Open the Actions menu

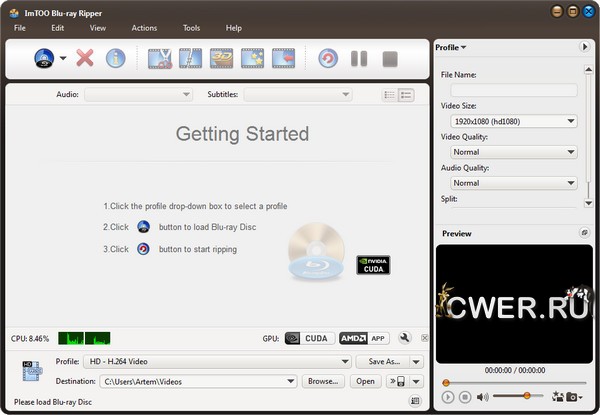(x=144, y=28)
